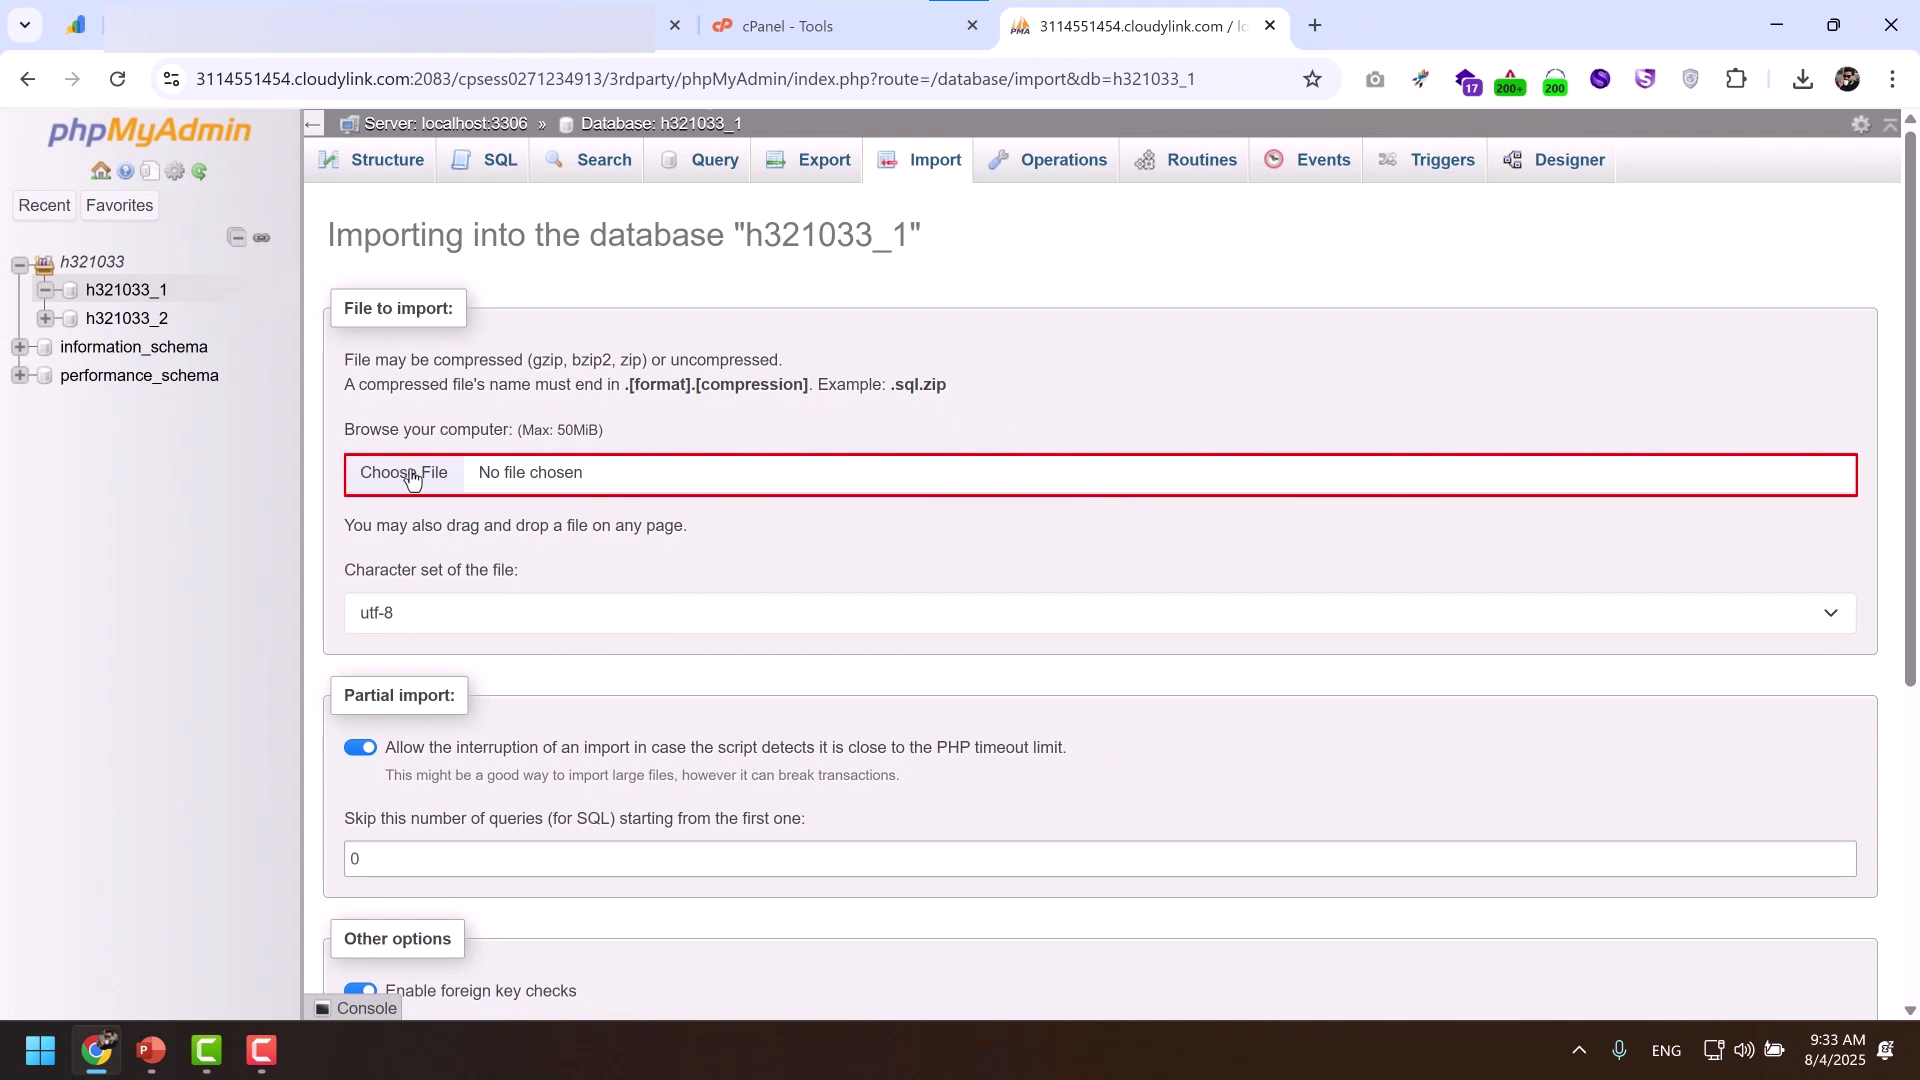This screenshot has width=1920, height=1080.
Task: Bookmark this page with the star icon
Action: pyautogui.click(x=1312, y=79)
